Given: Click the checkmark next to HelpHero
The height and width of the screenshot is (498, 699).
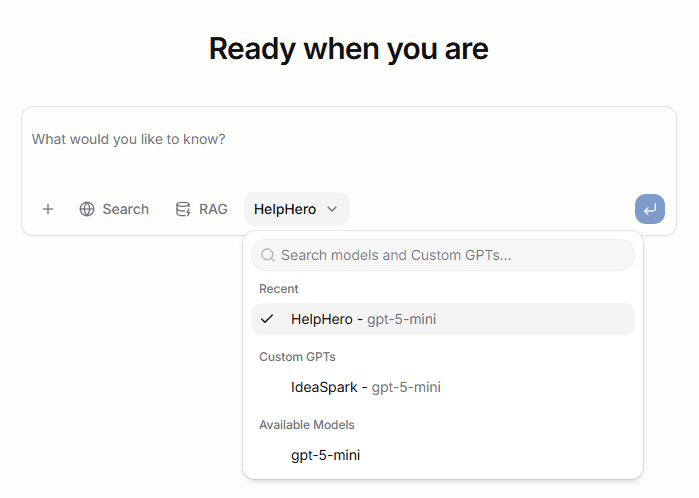Looking at the screenshot, I should pyautogui.click(x=267, y=319).
